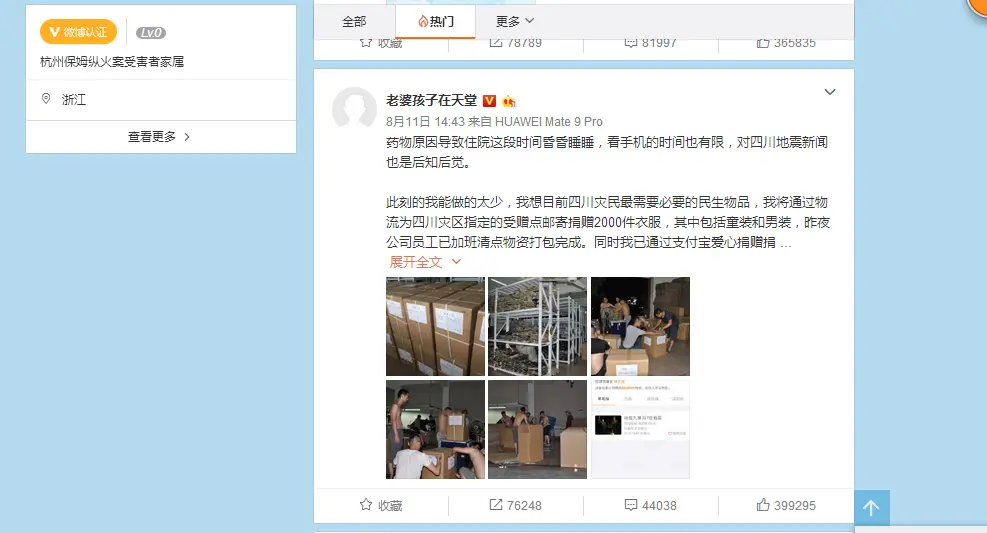The image size is (987, 533).
Task: Like the post with 399295 thumbs-up
Action: [763, 505]
